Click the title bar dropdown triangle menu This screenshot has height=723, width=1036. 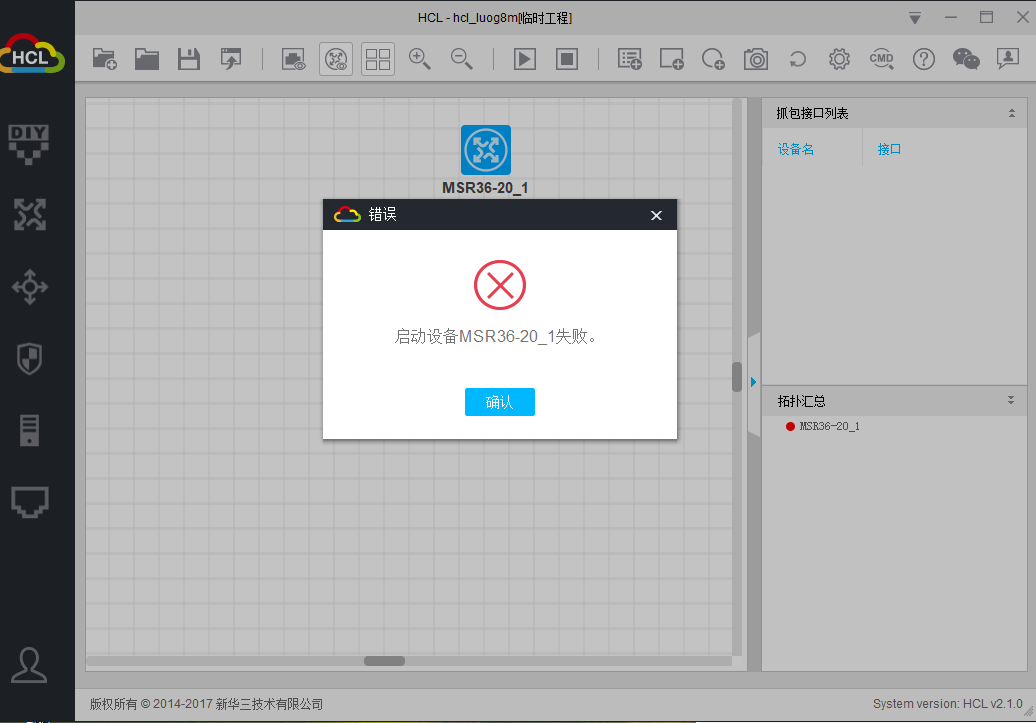coord(914,18)
